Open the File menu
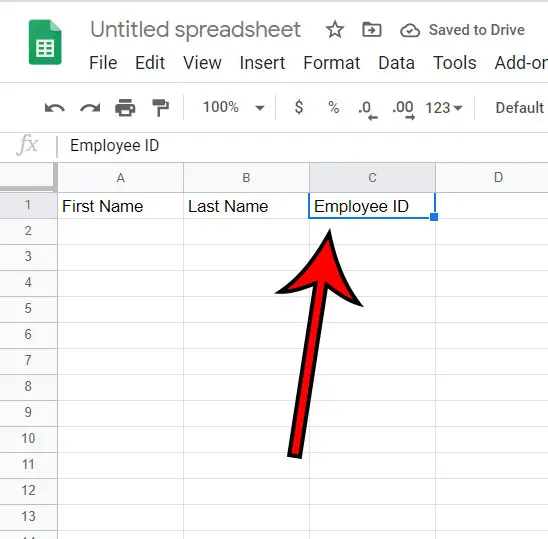The image size is (548, 539). pyautogui.click(x=103, y=63)
